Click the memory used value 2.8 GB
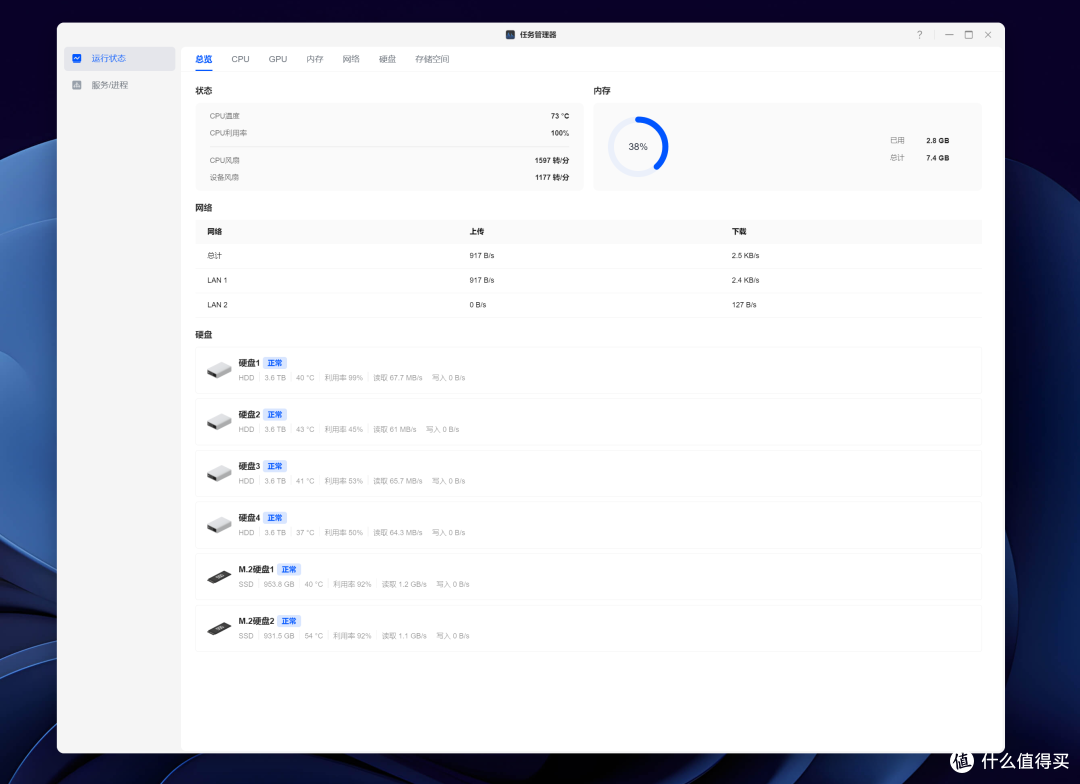Screen dimensions: 1080x784 tap(937, 141)
